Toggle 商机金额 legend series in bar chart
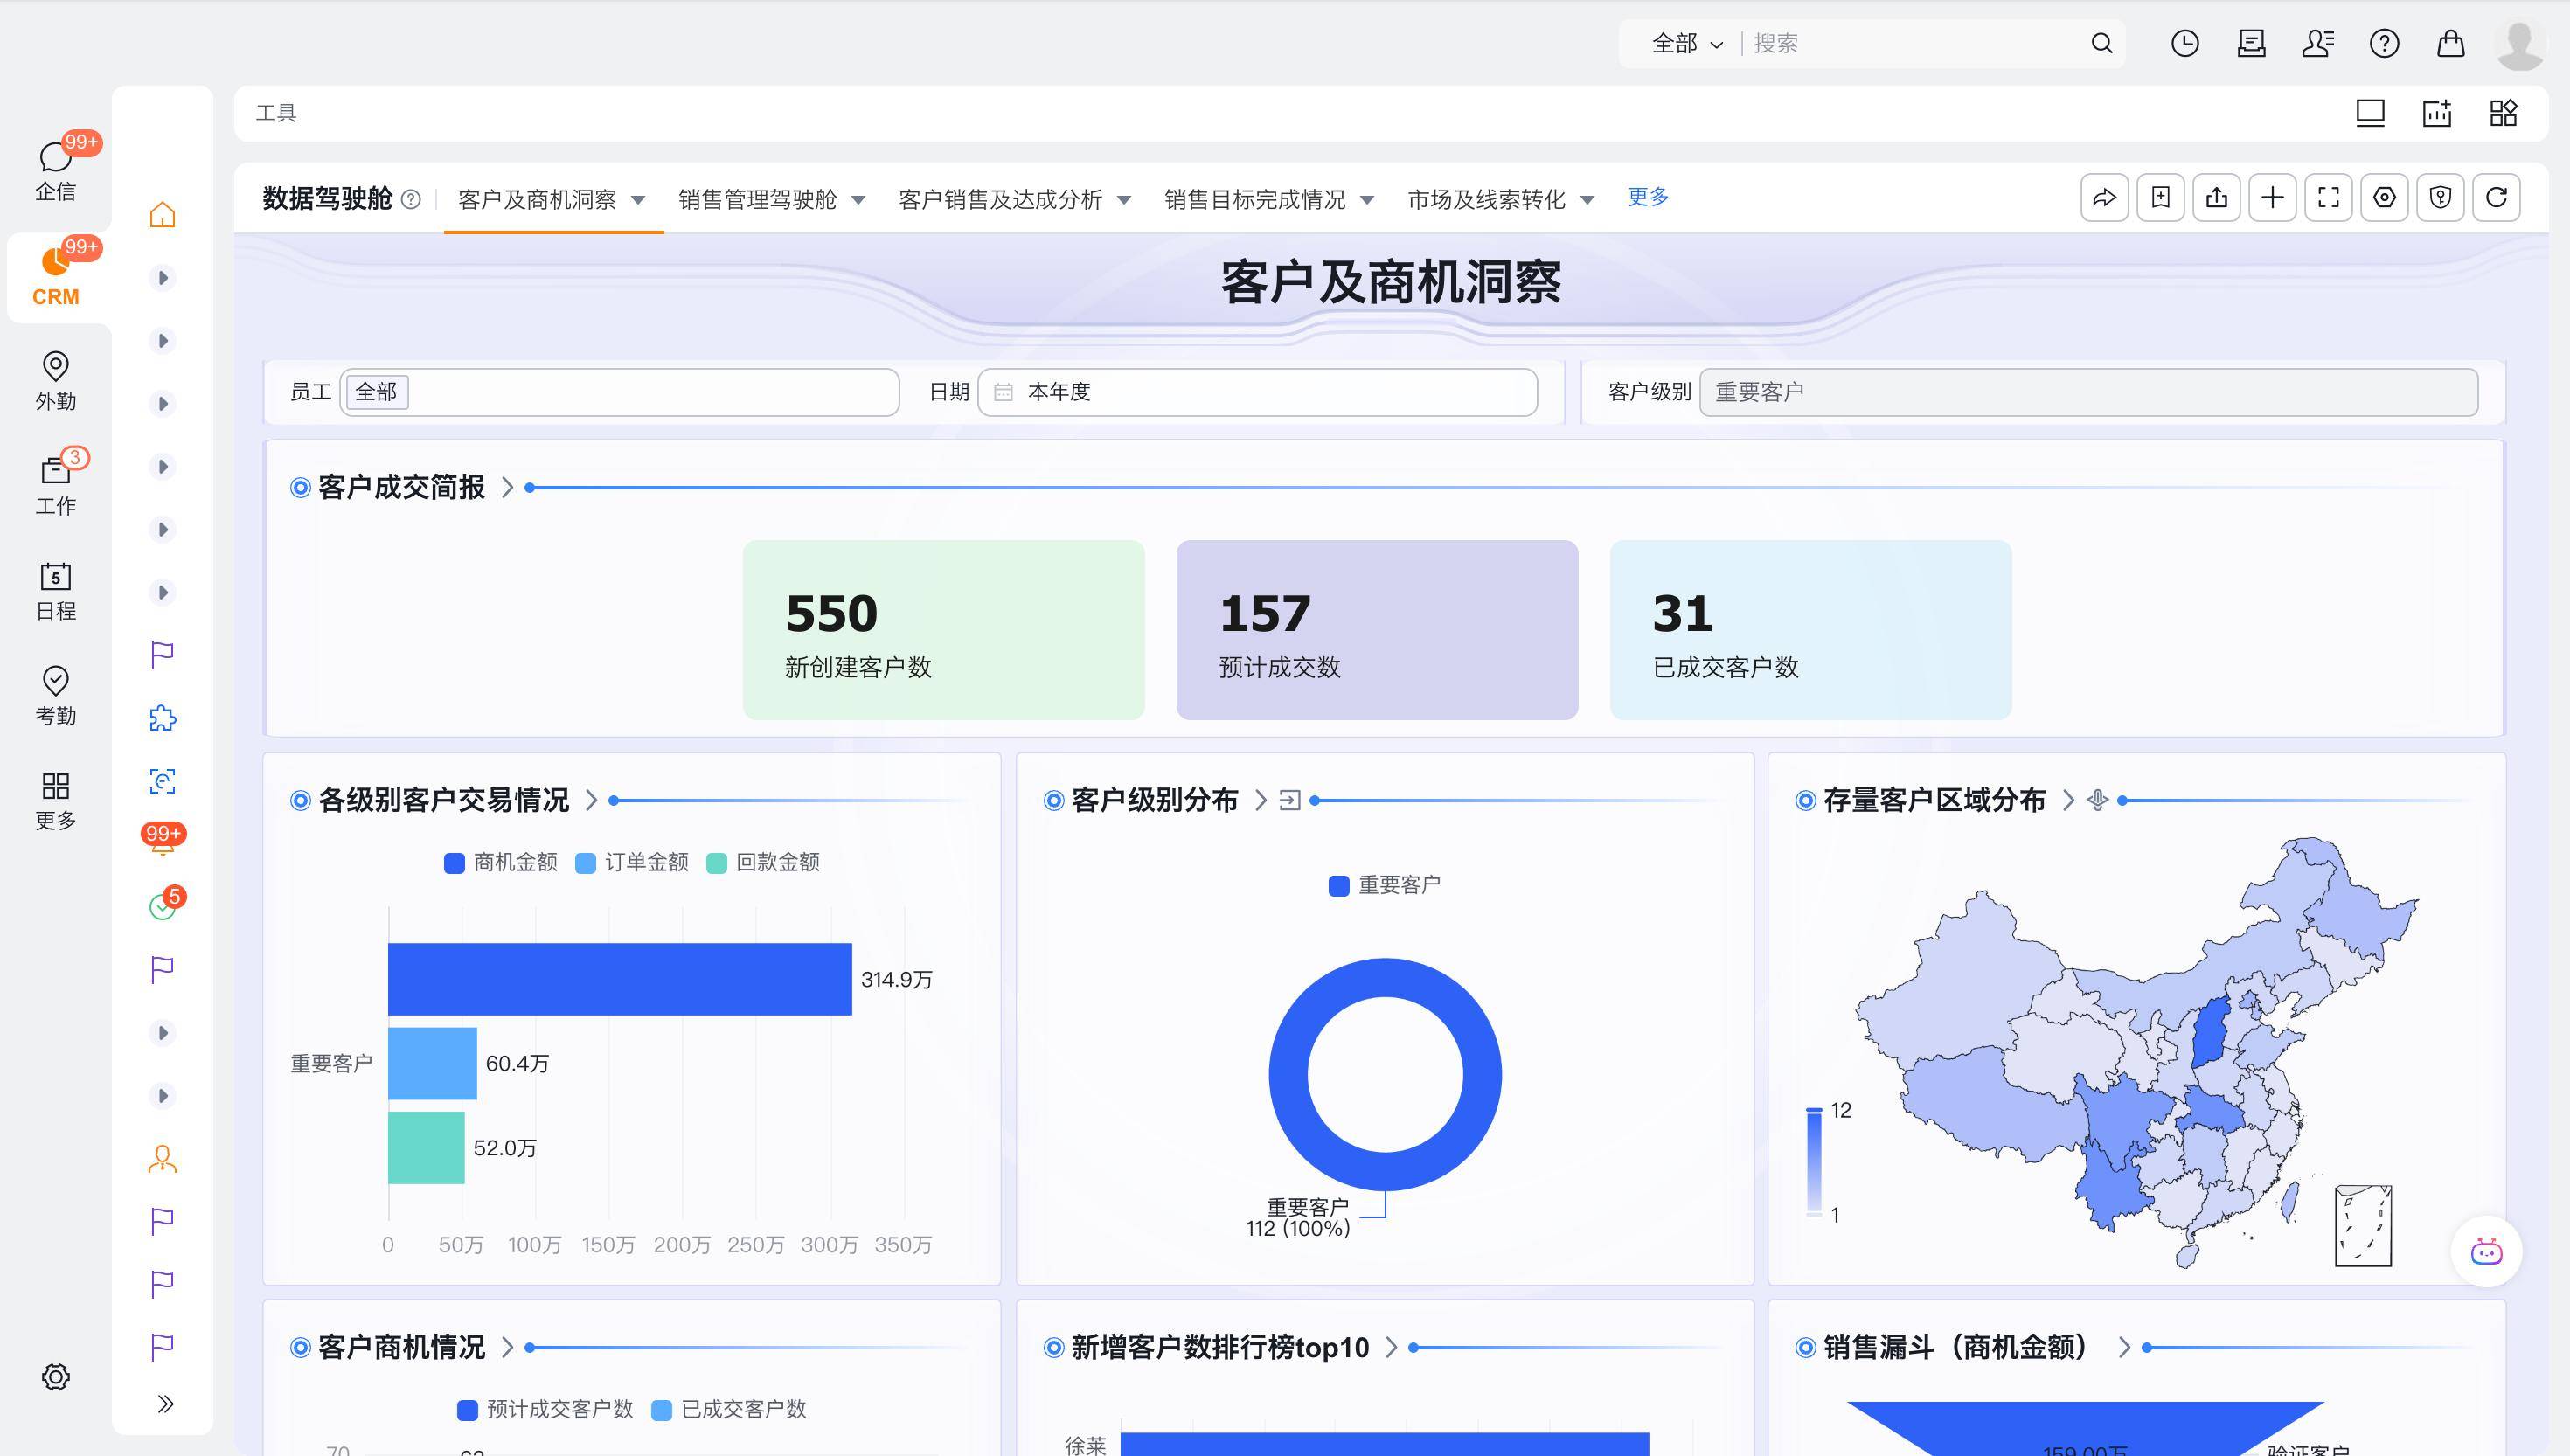The image size is (2570, 1456). [501, 862]
